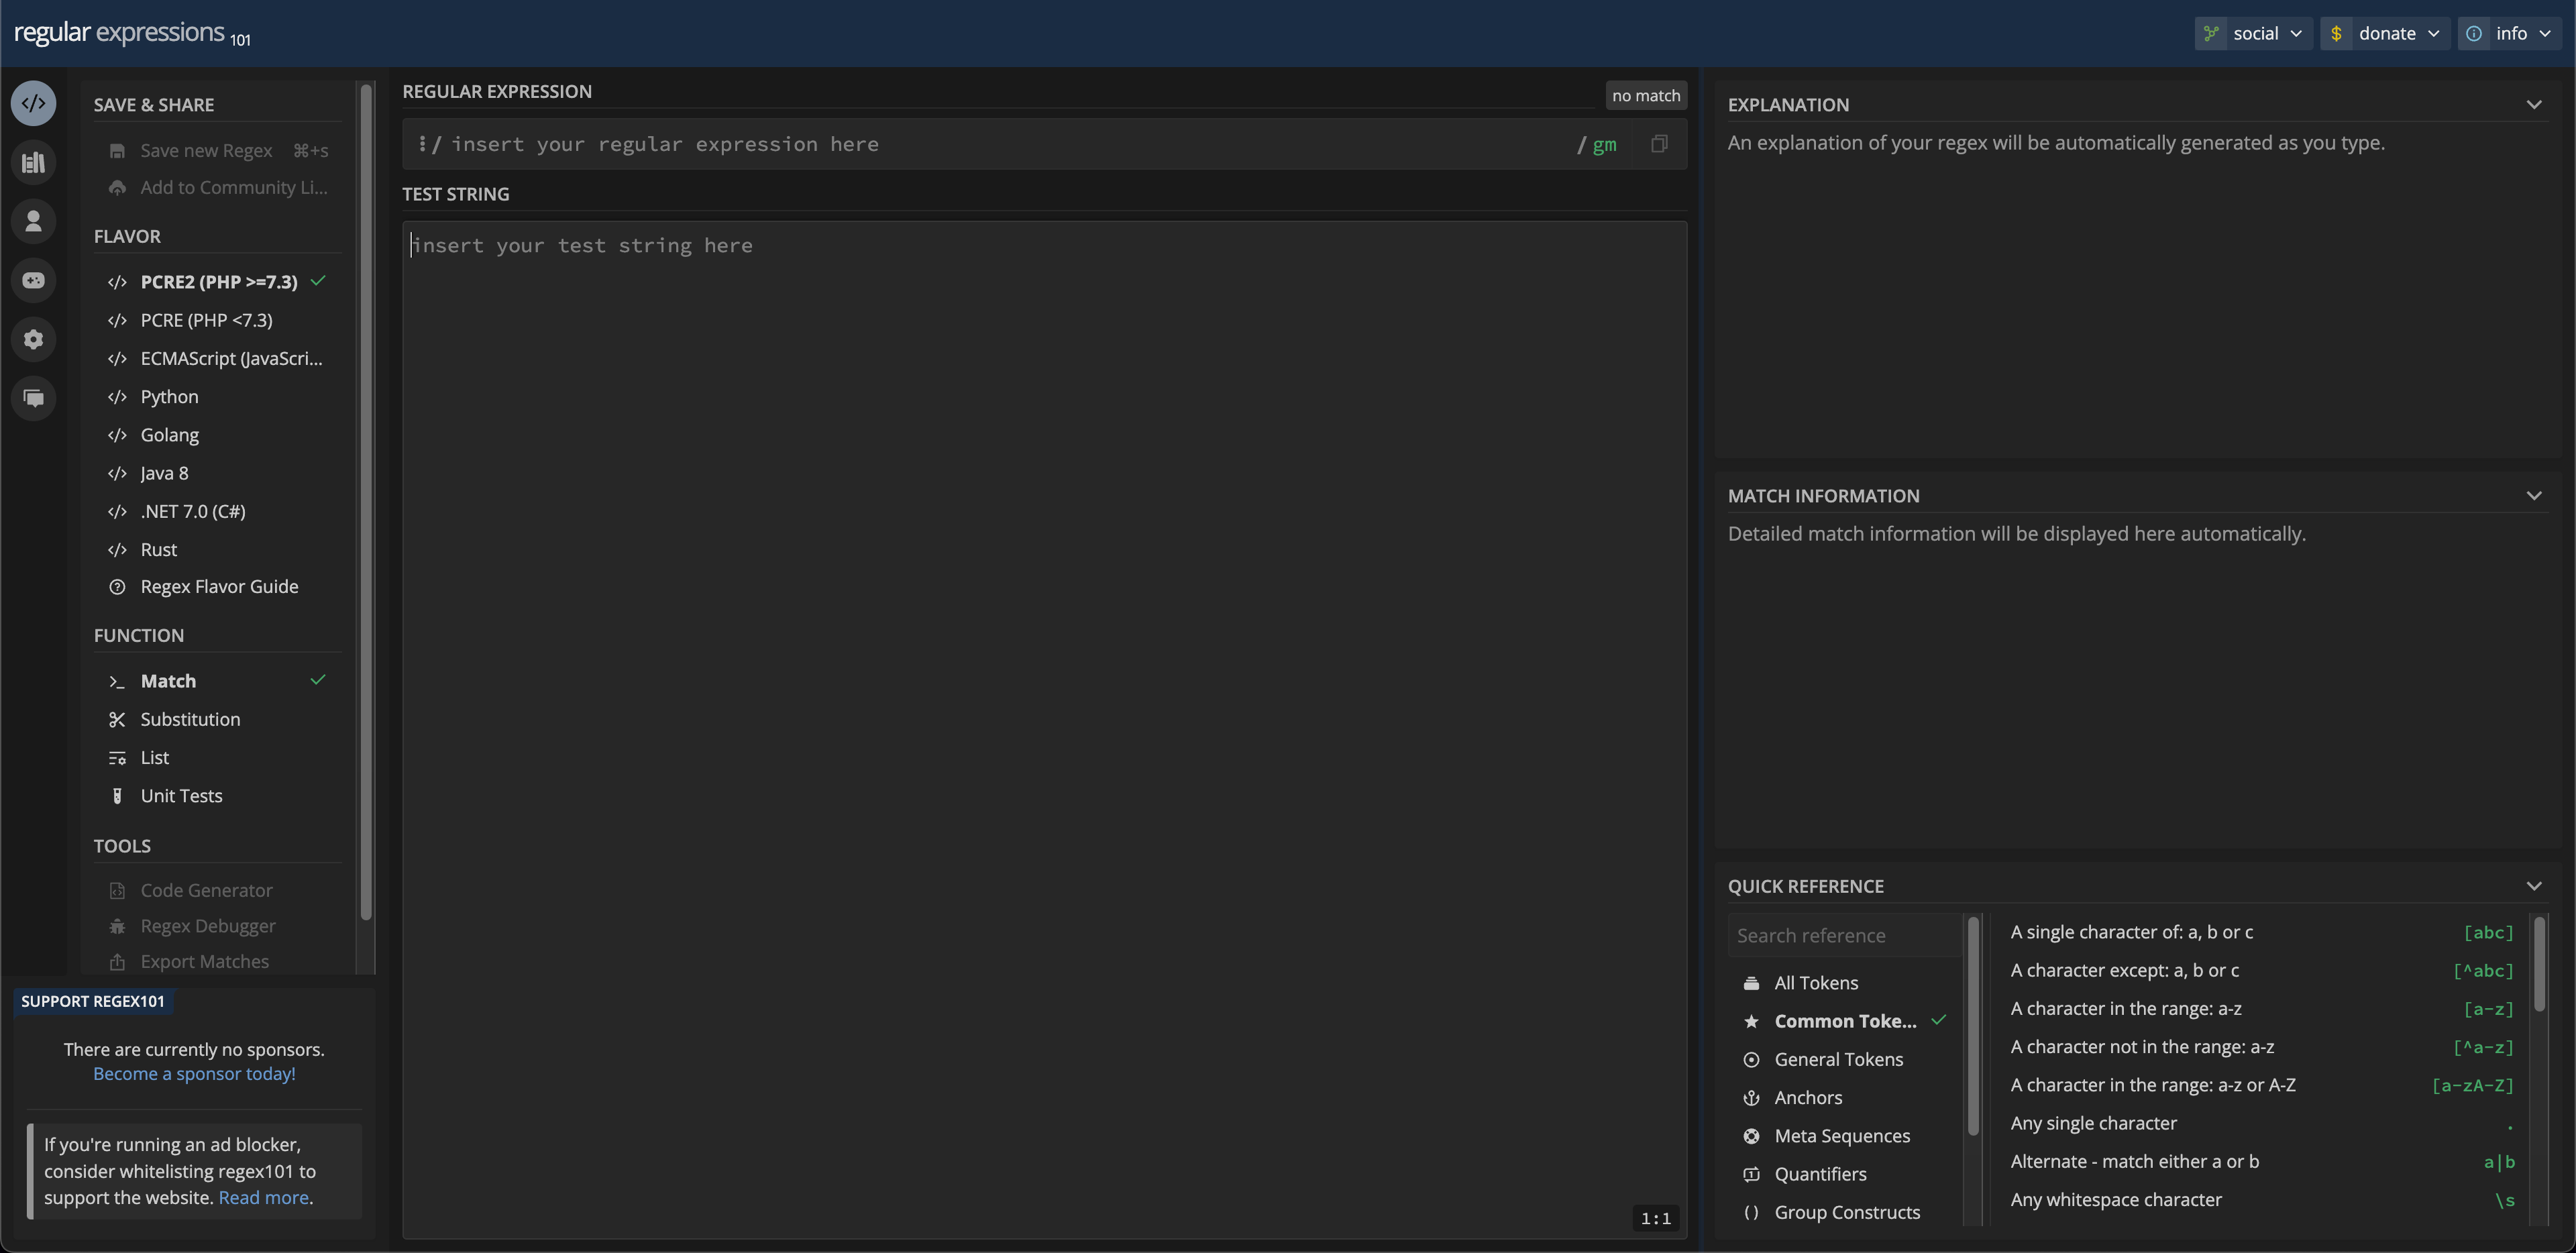Open the settings gear sidebar icon
This screenshot has width=2576, height=1253.
33,339
